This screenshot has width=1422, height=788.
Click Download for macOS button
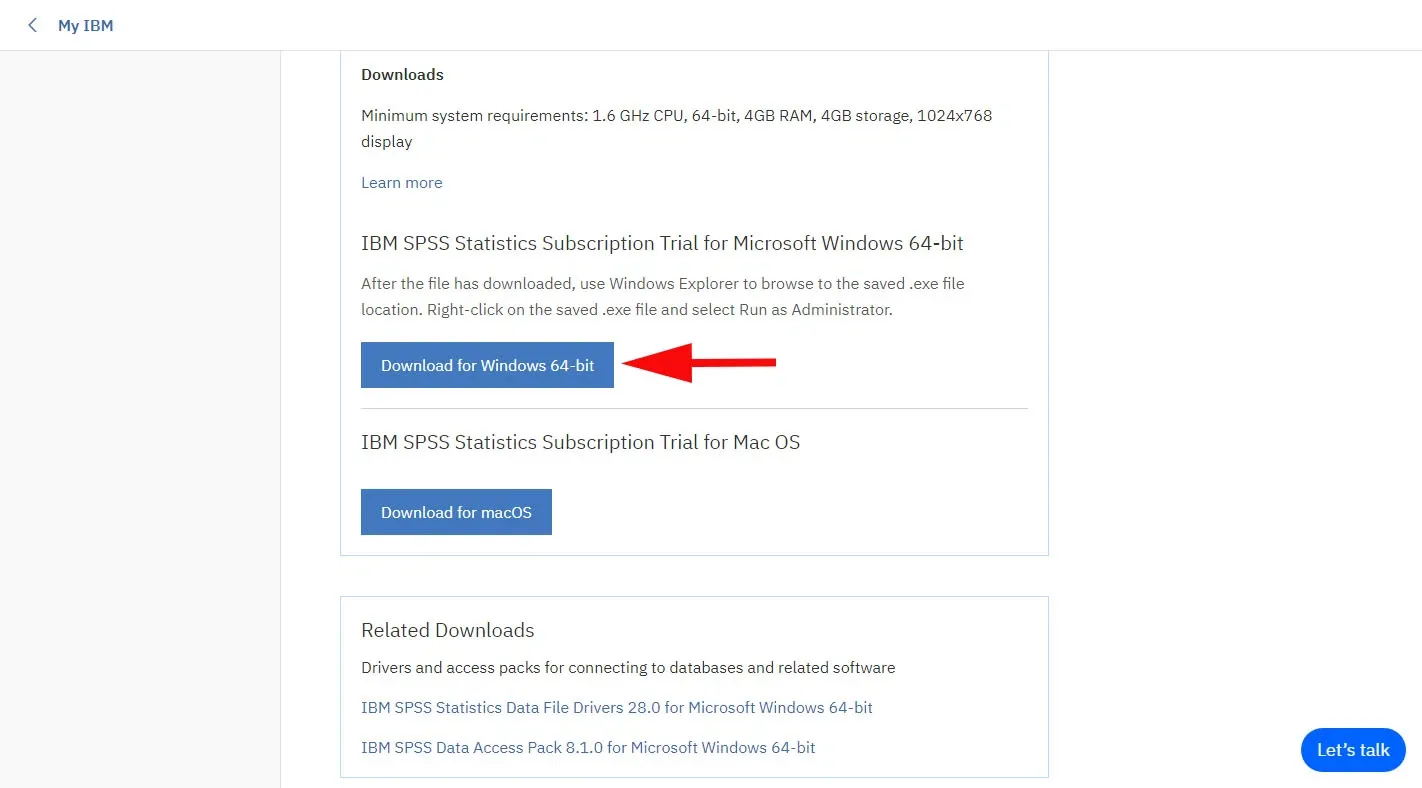point(456,512)
